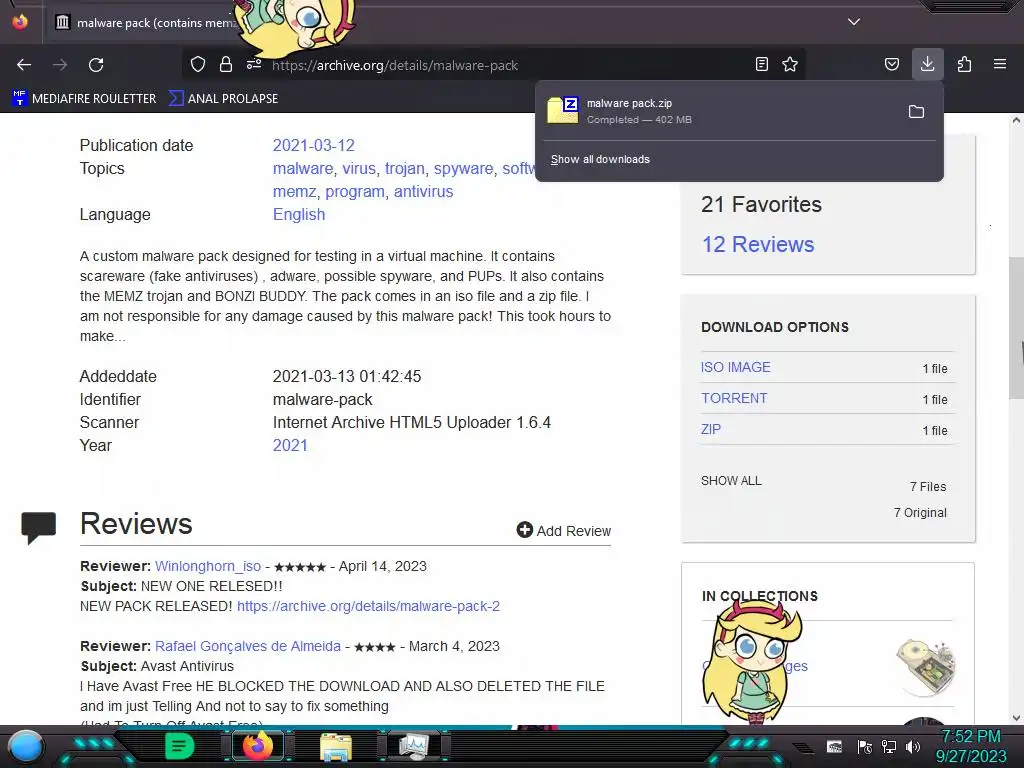Open reviewer Winlonghorn_iso profile
Viewport: 1024px width, 768px height.
pyautogui.click(x=208, y=566)
